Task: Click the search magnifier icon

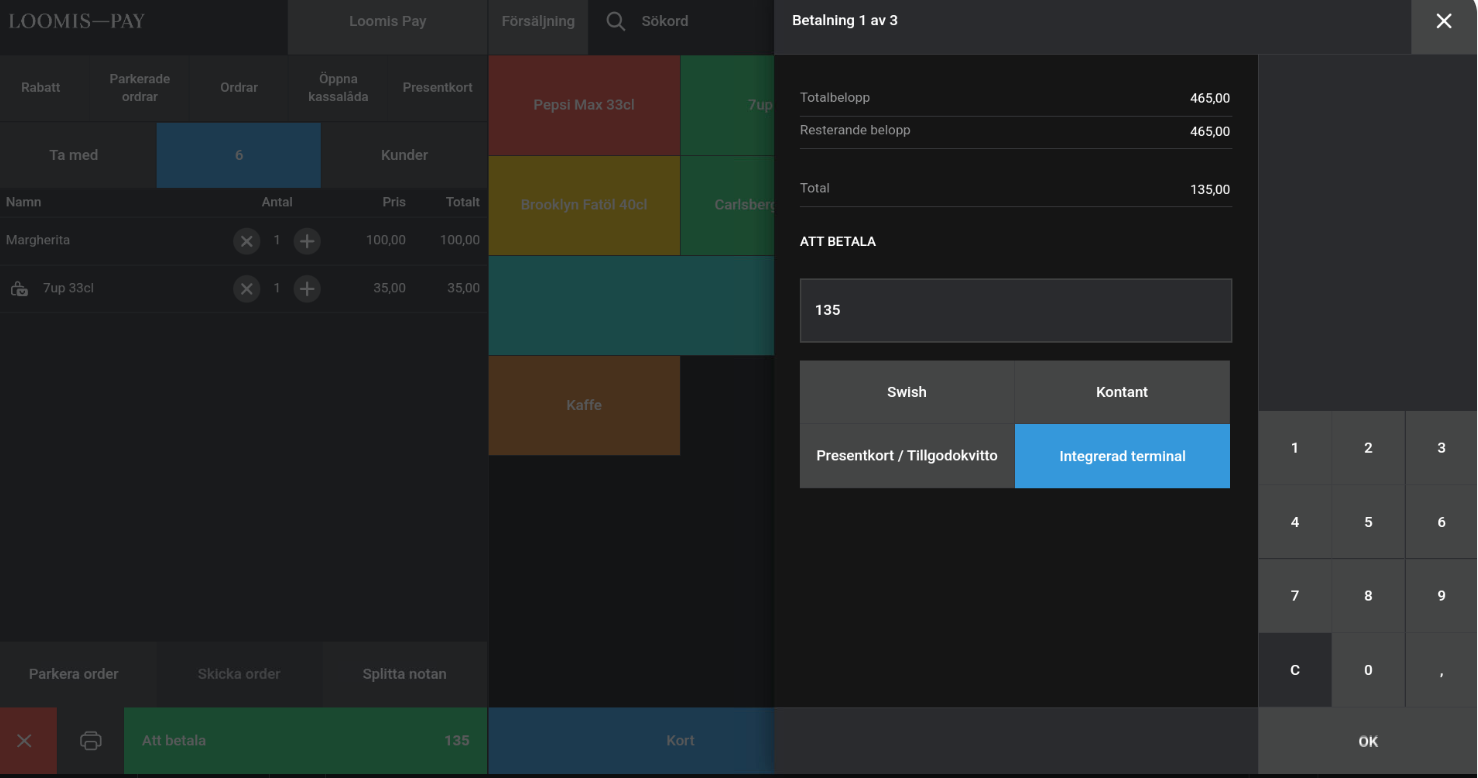Action: (616, 22)
